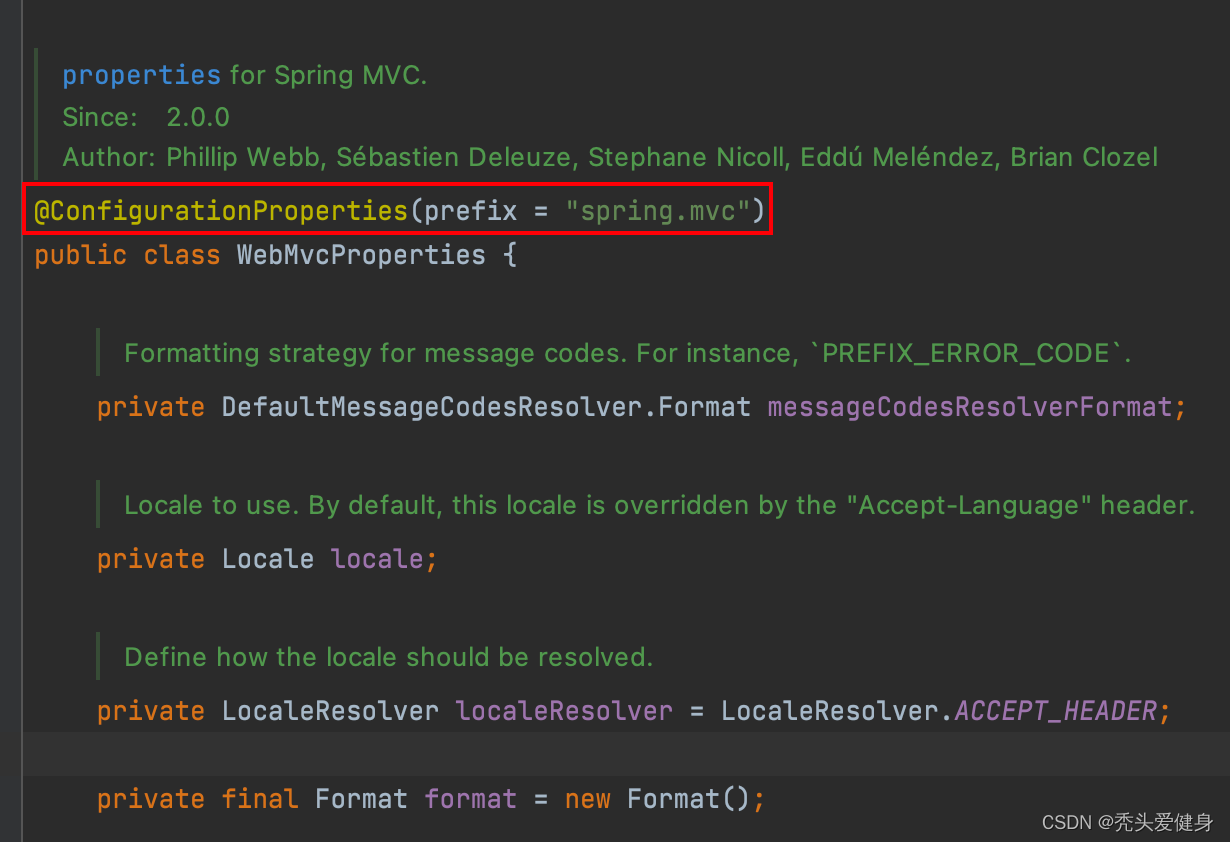Click the blue "properties" doc link
1230x842 pixels.
coord(141,75)
